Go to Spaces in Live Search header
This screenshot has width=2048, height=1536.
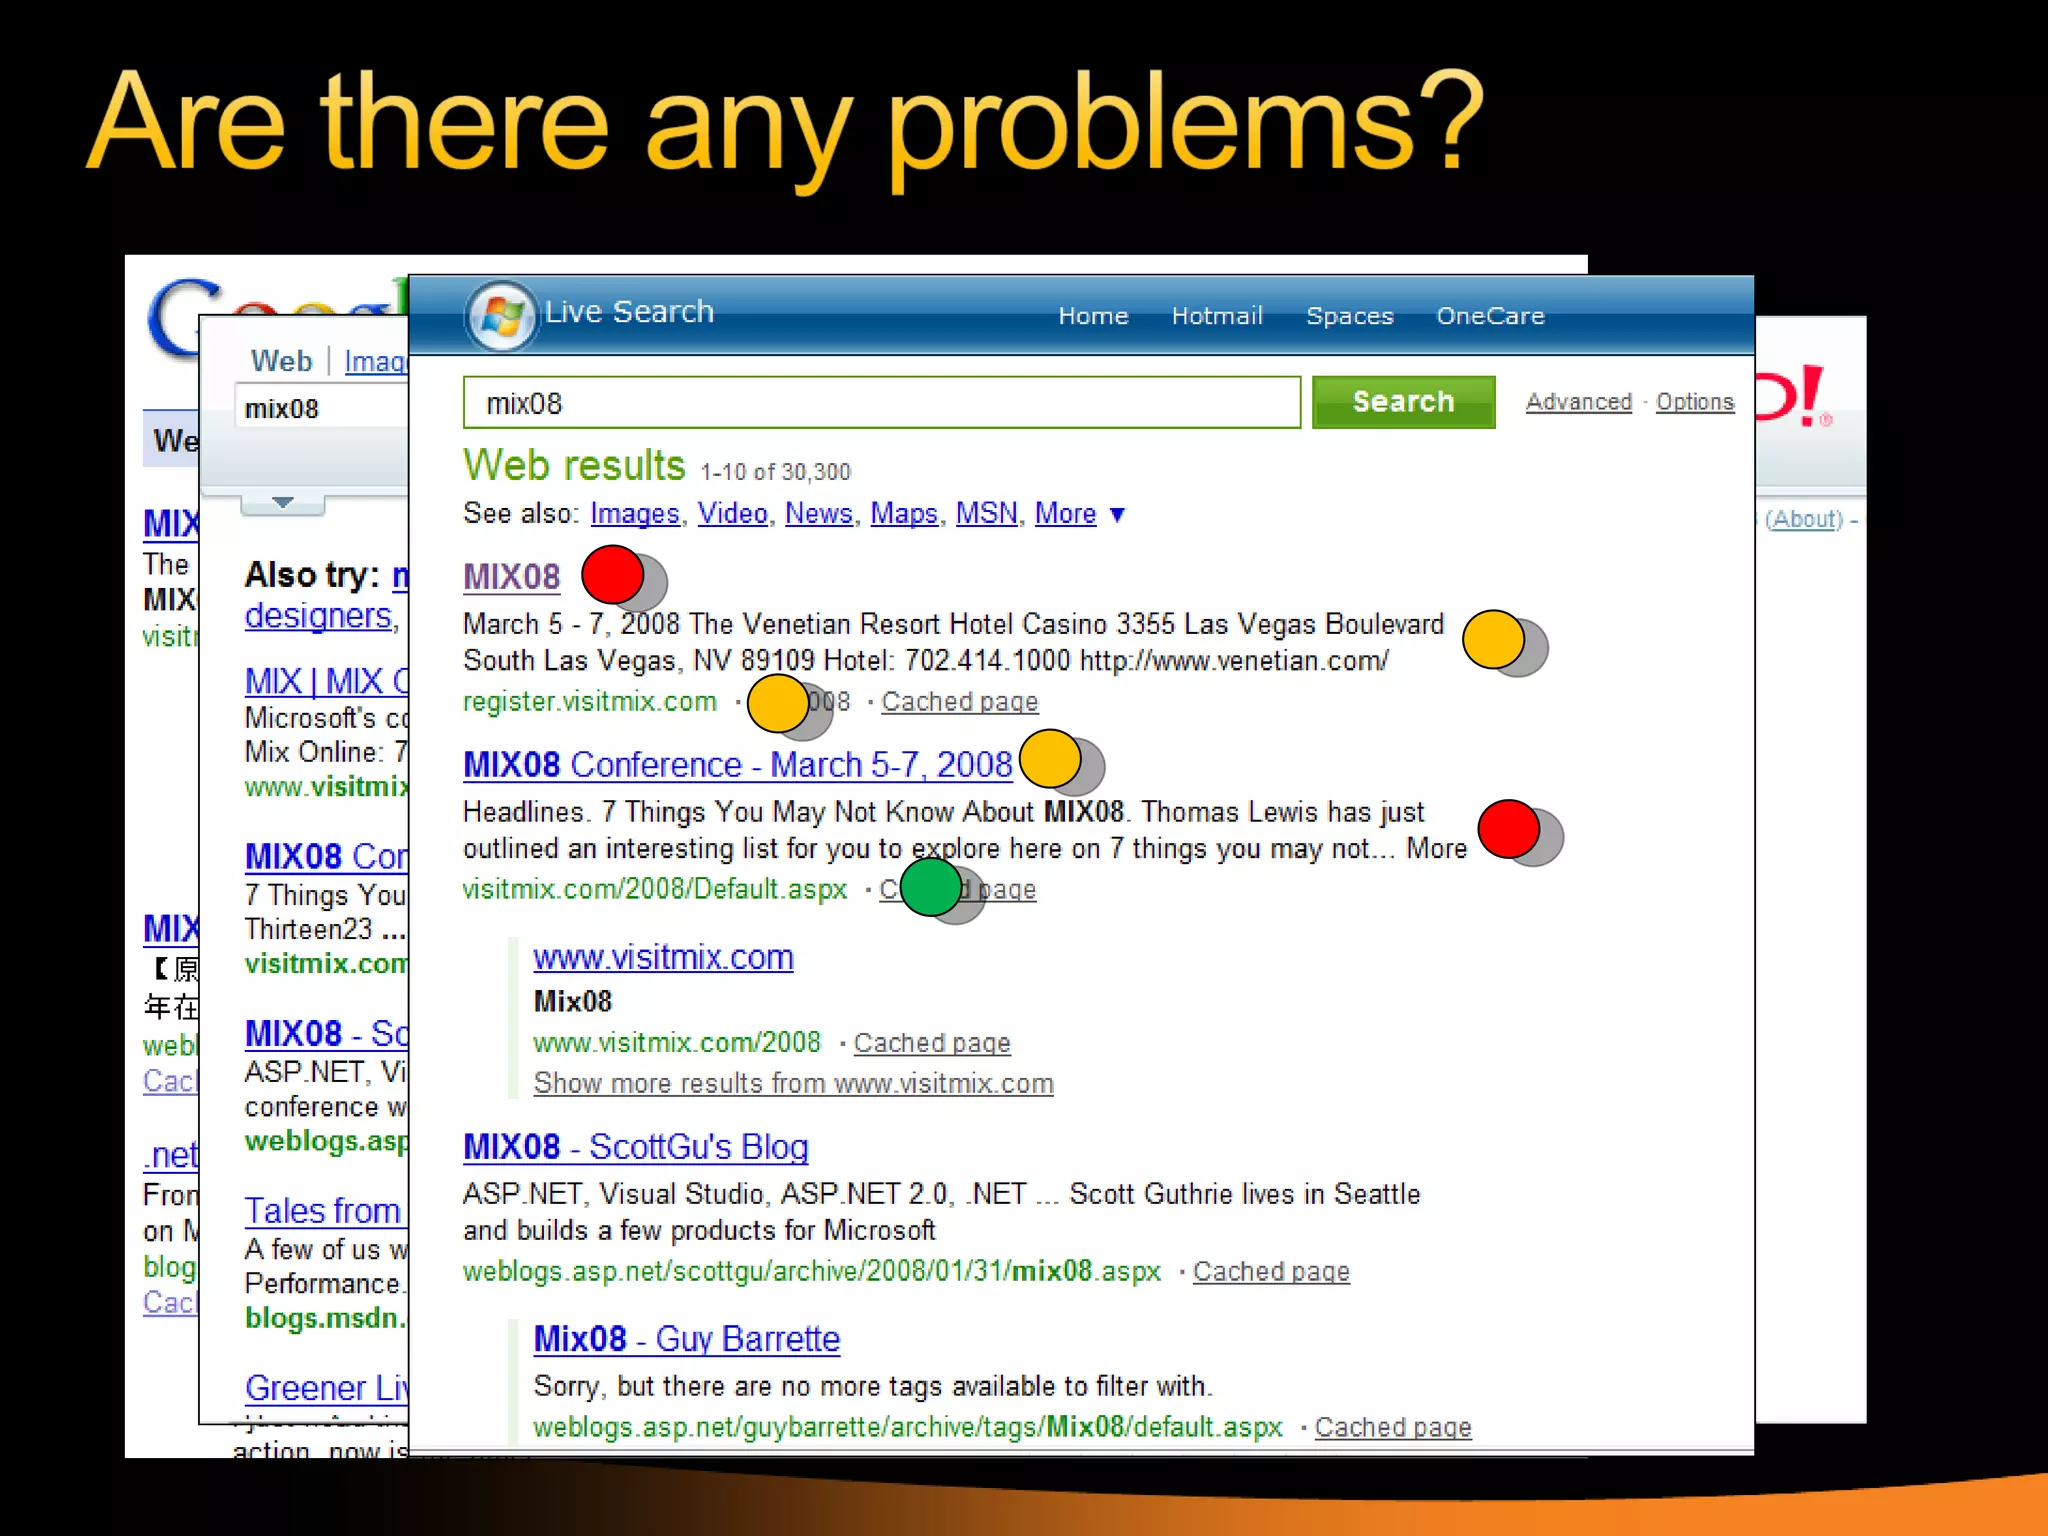[1349, 316]
